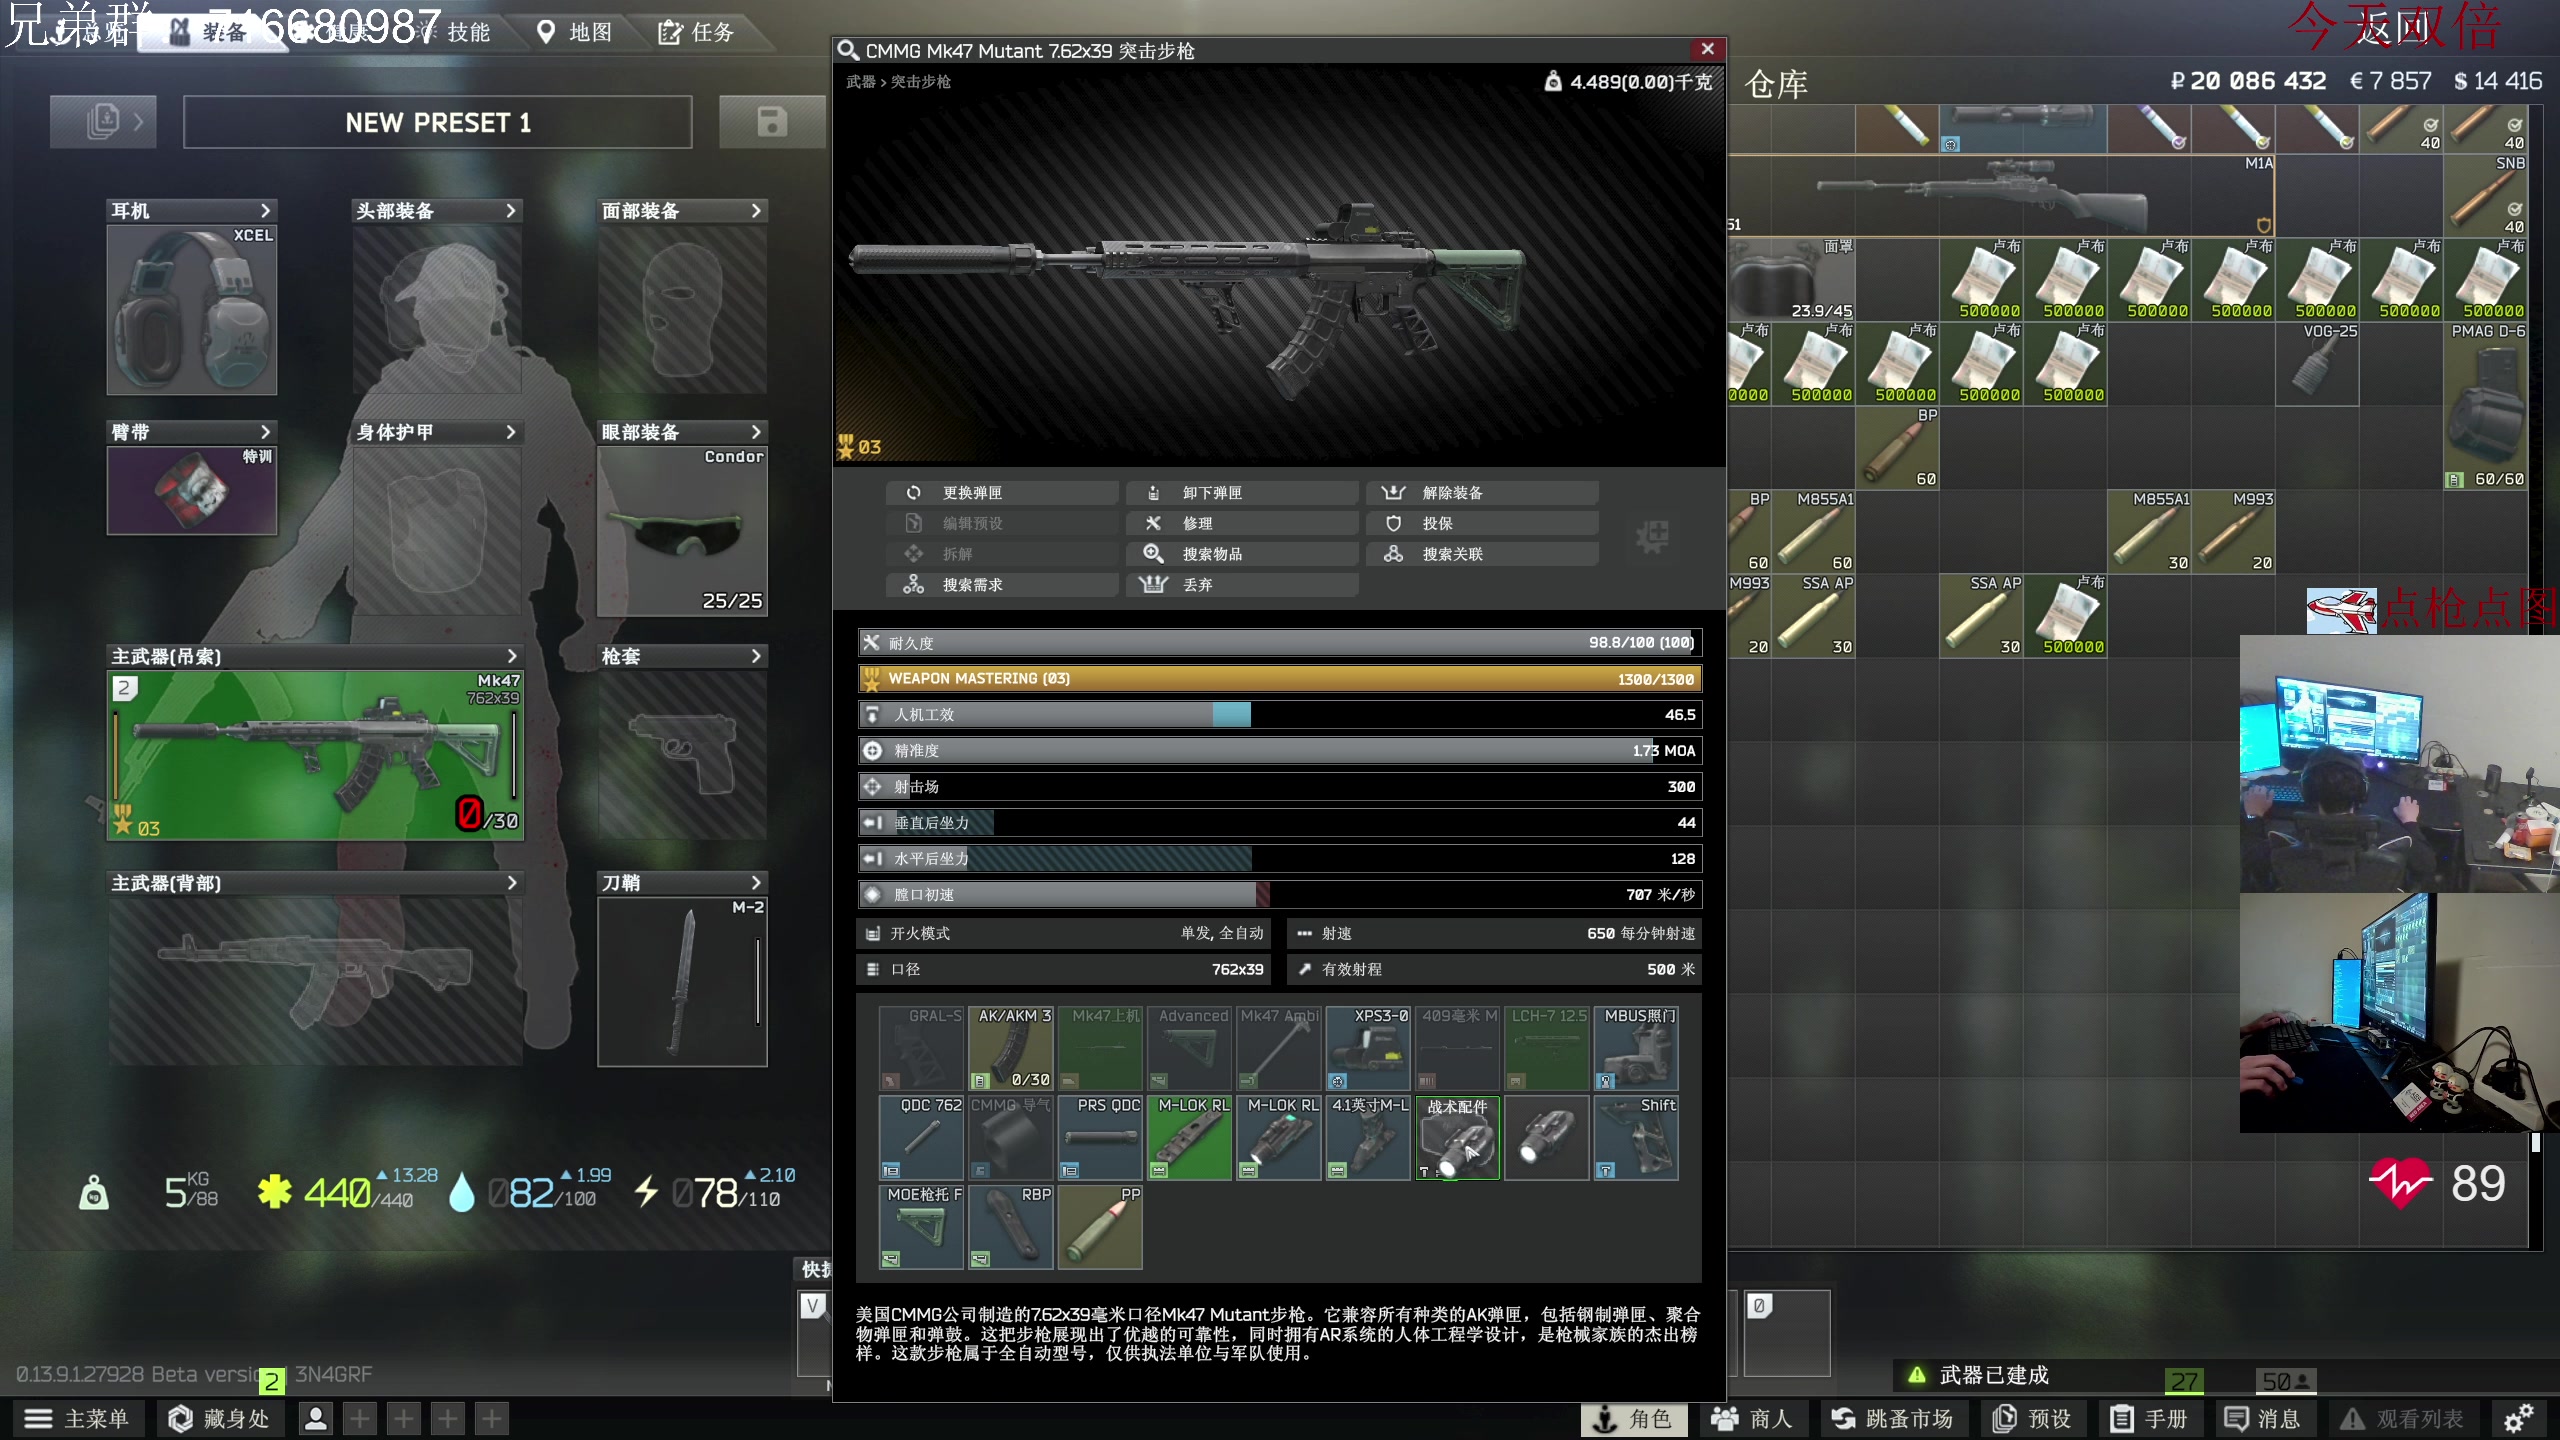
Task: Expand the 头部装备 headwear slot options
Action: [511, 210]
